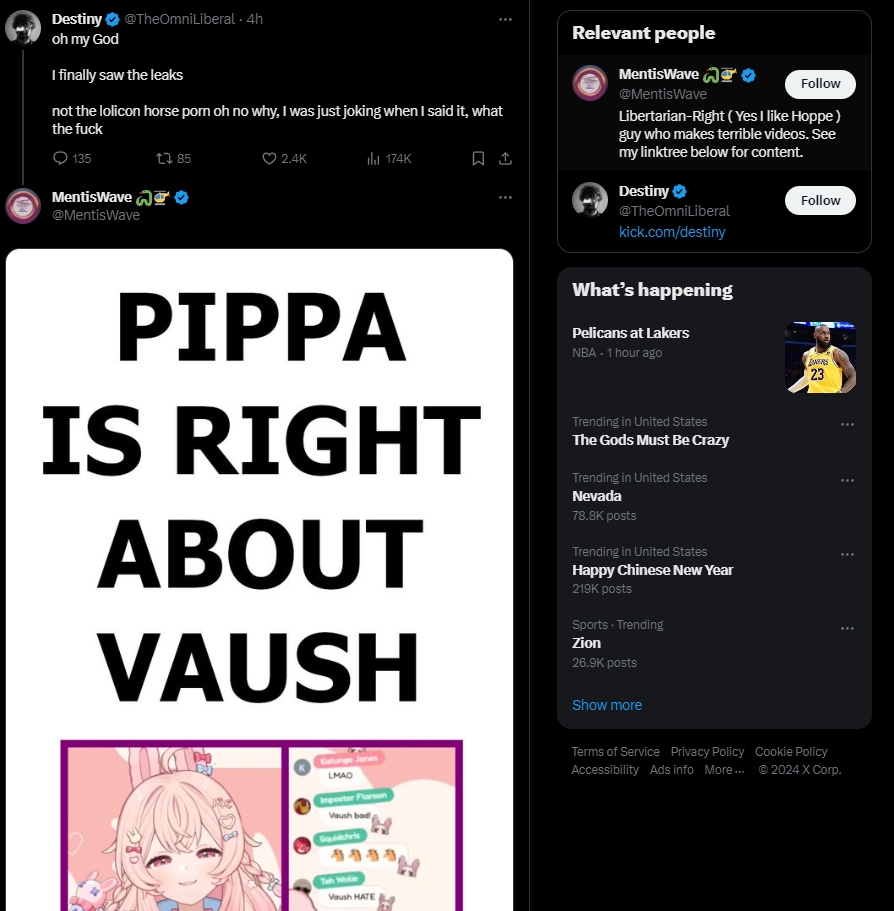Screen dimensions: 894x911
Task: Open the kick.com/destiny link
Action: pyautogui.click(x=672, y=232)
